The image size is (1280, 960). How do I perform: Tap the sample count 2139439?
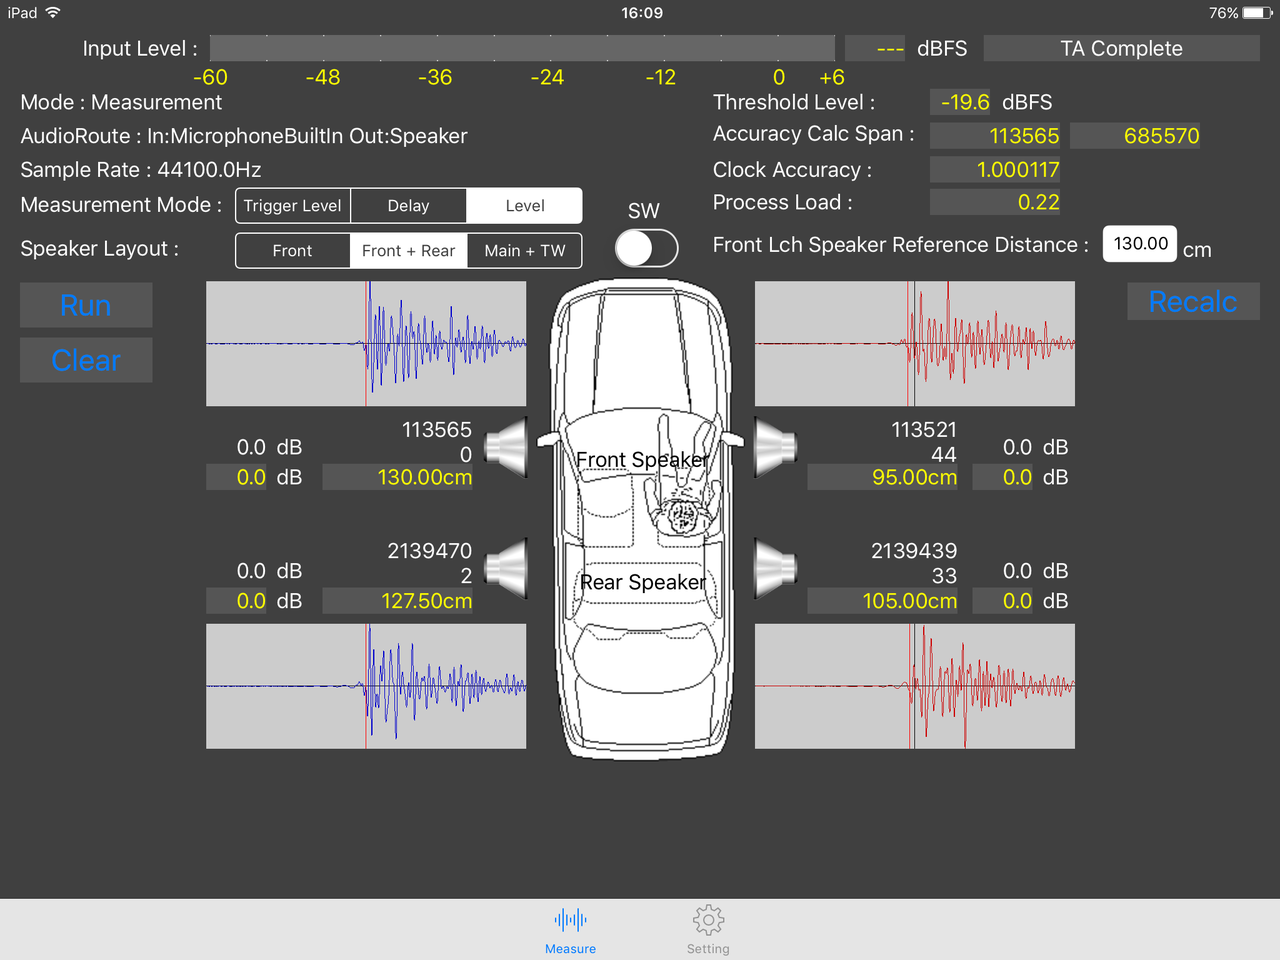point(914,551)
